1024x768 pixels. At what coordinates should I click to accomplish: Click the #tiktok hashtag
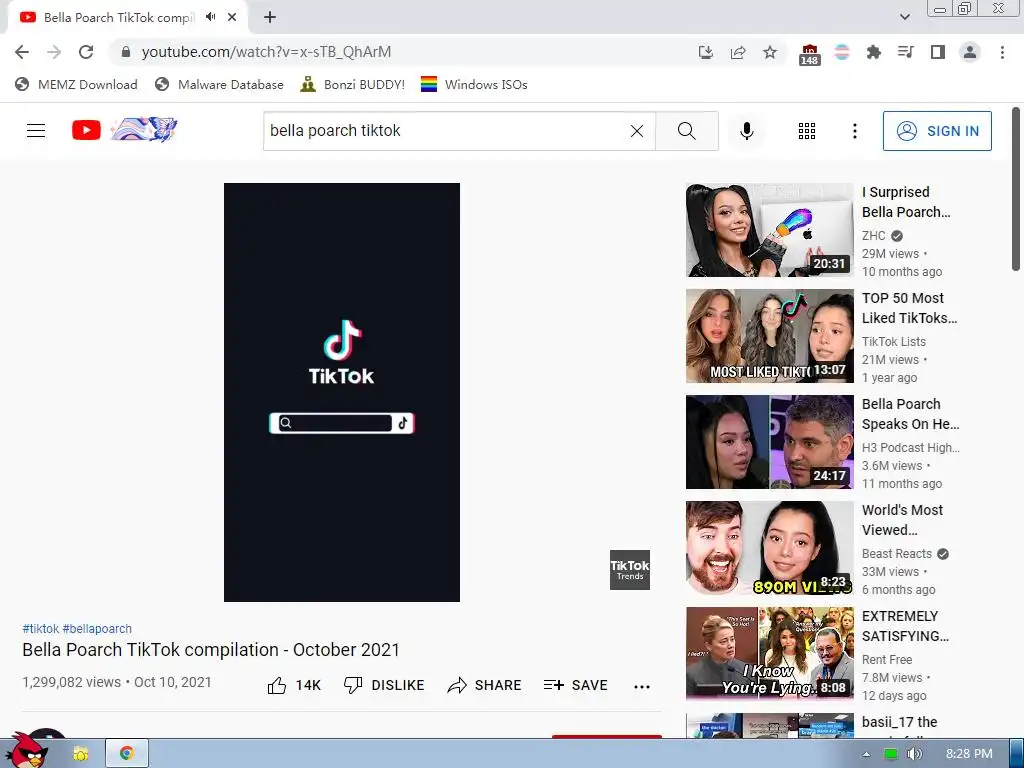coord(40,628)
